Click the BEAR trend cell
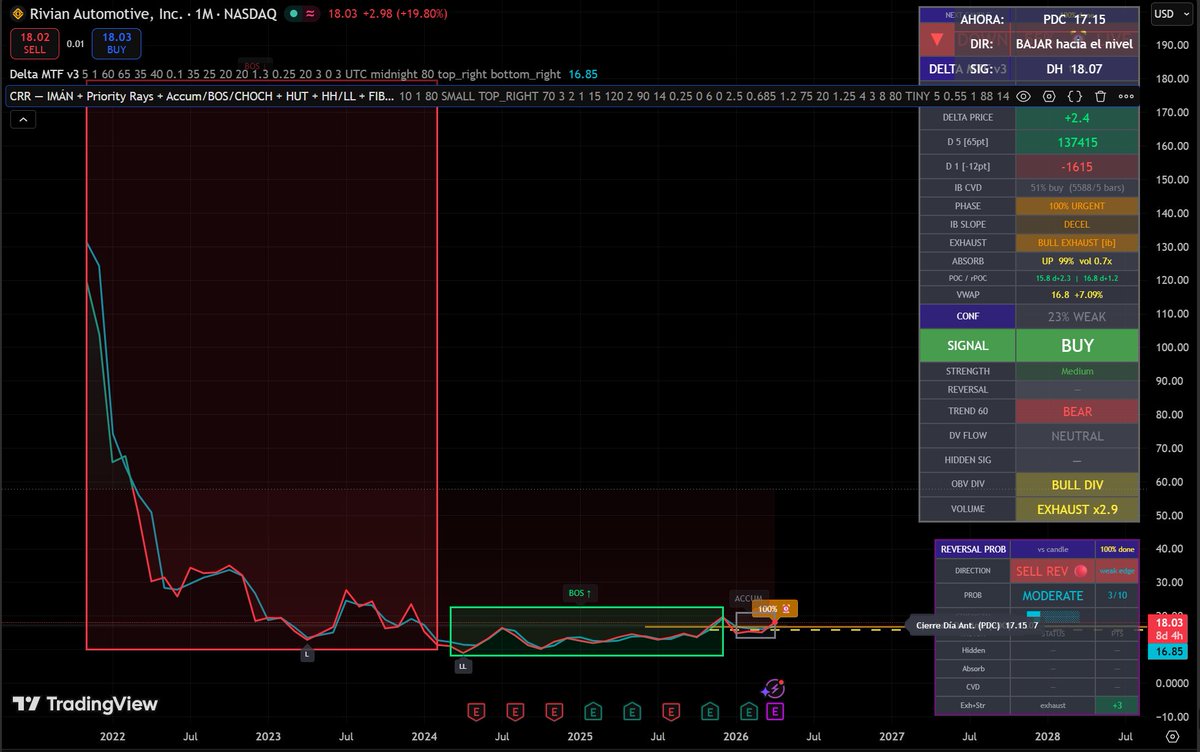Screen dimensions: 1200x752 pyautogui.click(x=1076, y=411)
